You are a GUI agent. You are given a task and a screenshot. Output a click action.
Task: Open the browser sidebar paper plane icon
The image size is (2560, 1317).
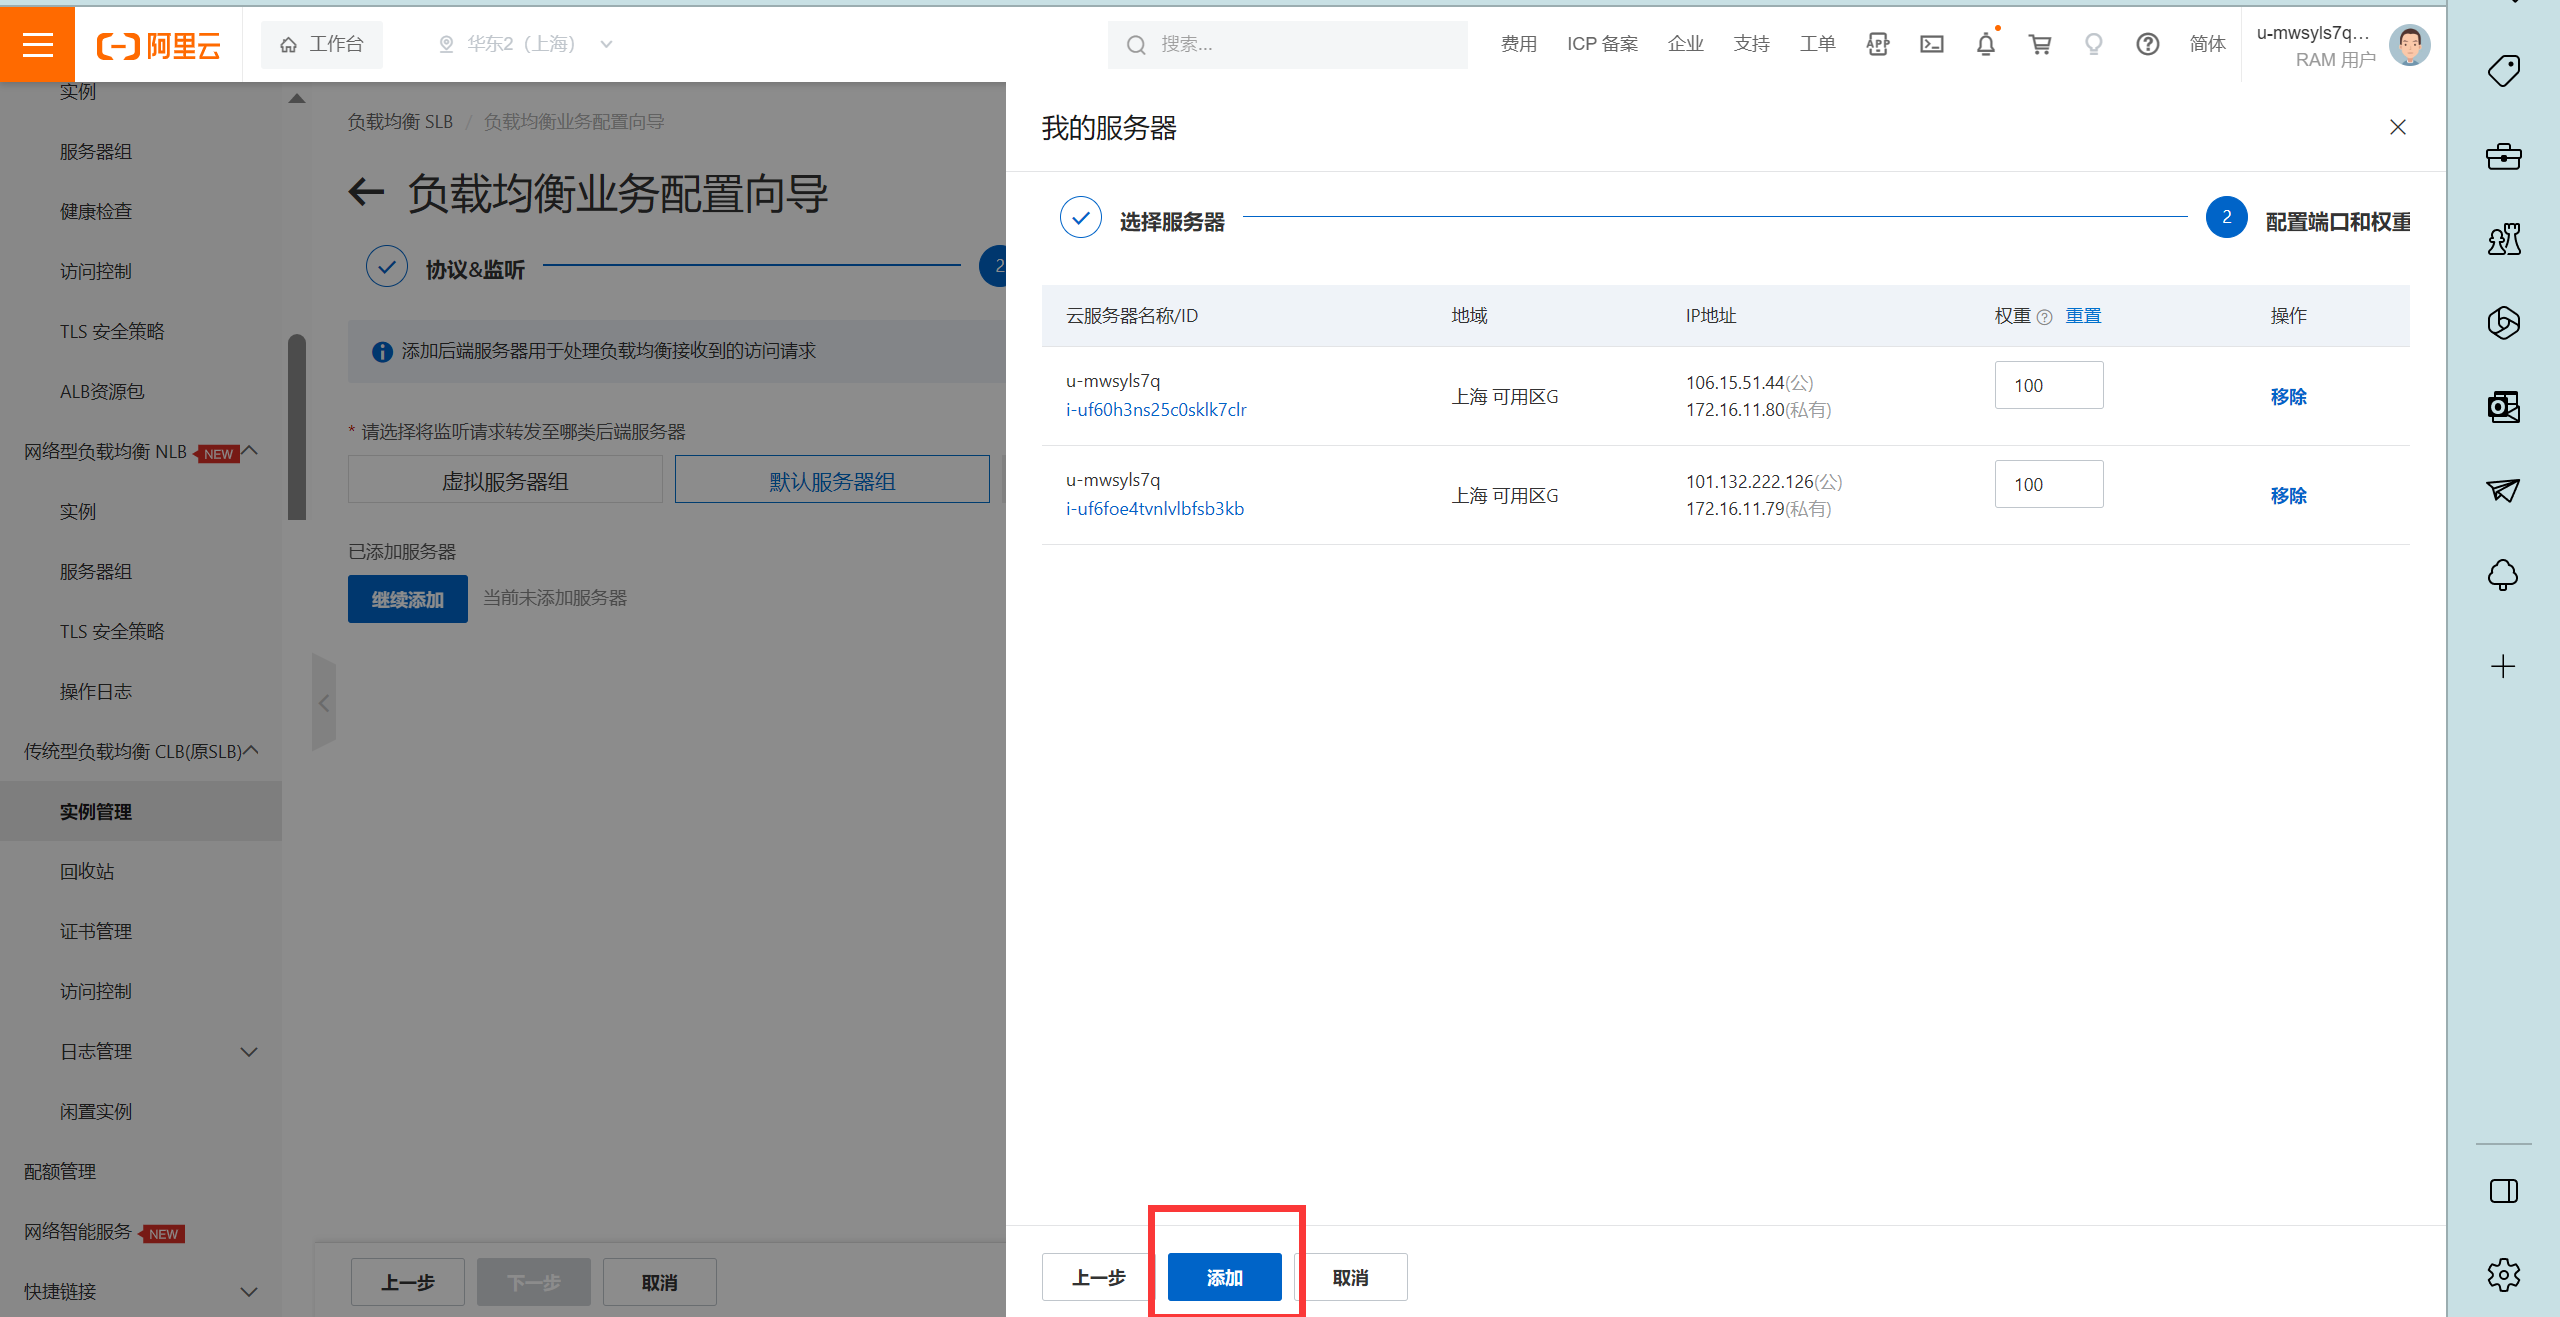point(2504,490)
